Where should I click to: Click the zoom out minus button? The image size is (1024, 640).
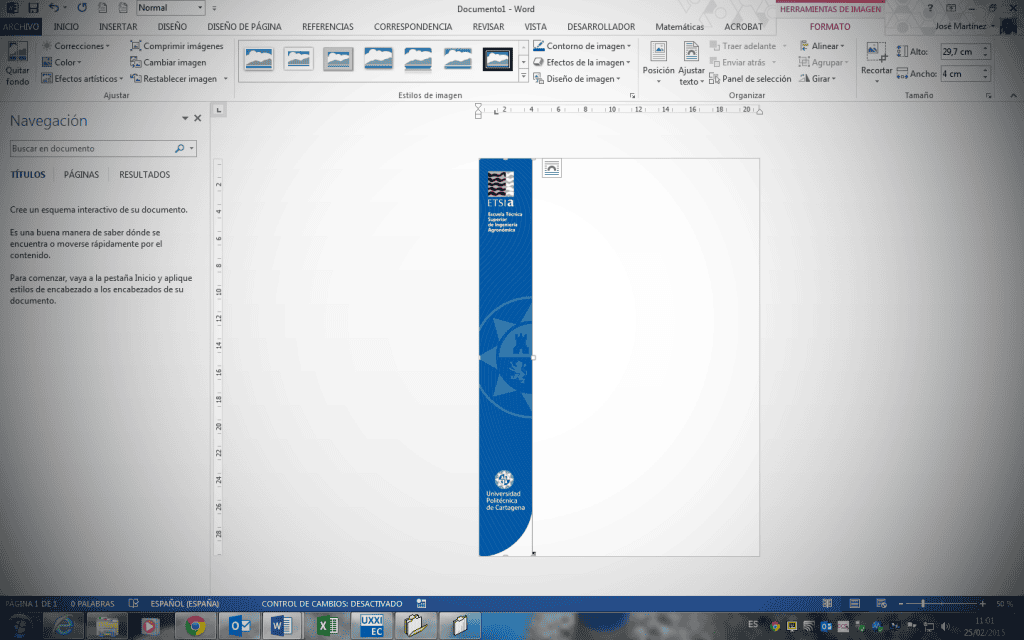point(901,603)
